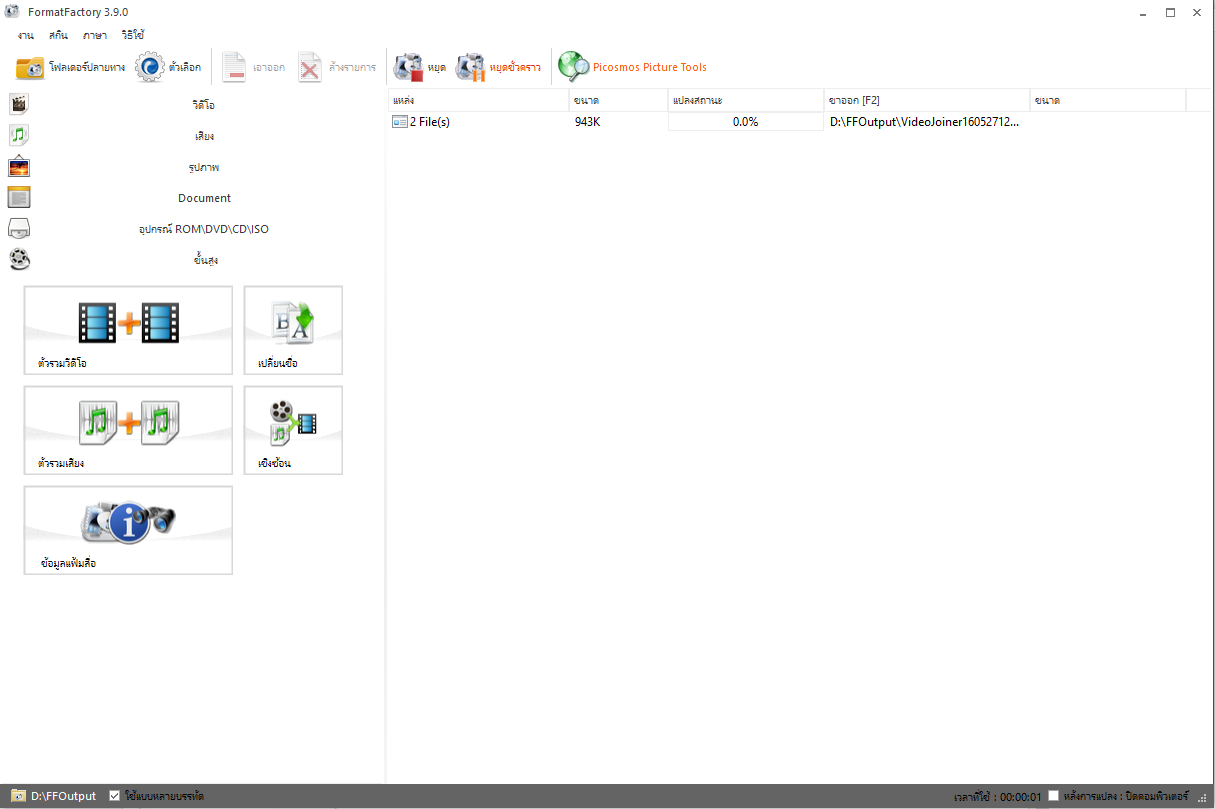This screenshot has width=1215, height=809.
Task: Open the วิธีใช้ menu
Action: tap(133, 35)
